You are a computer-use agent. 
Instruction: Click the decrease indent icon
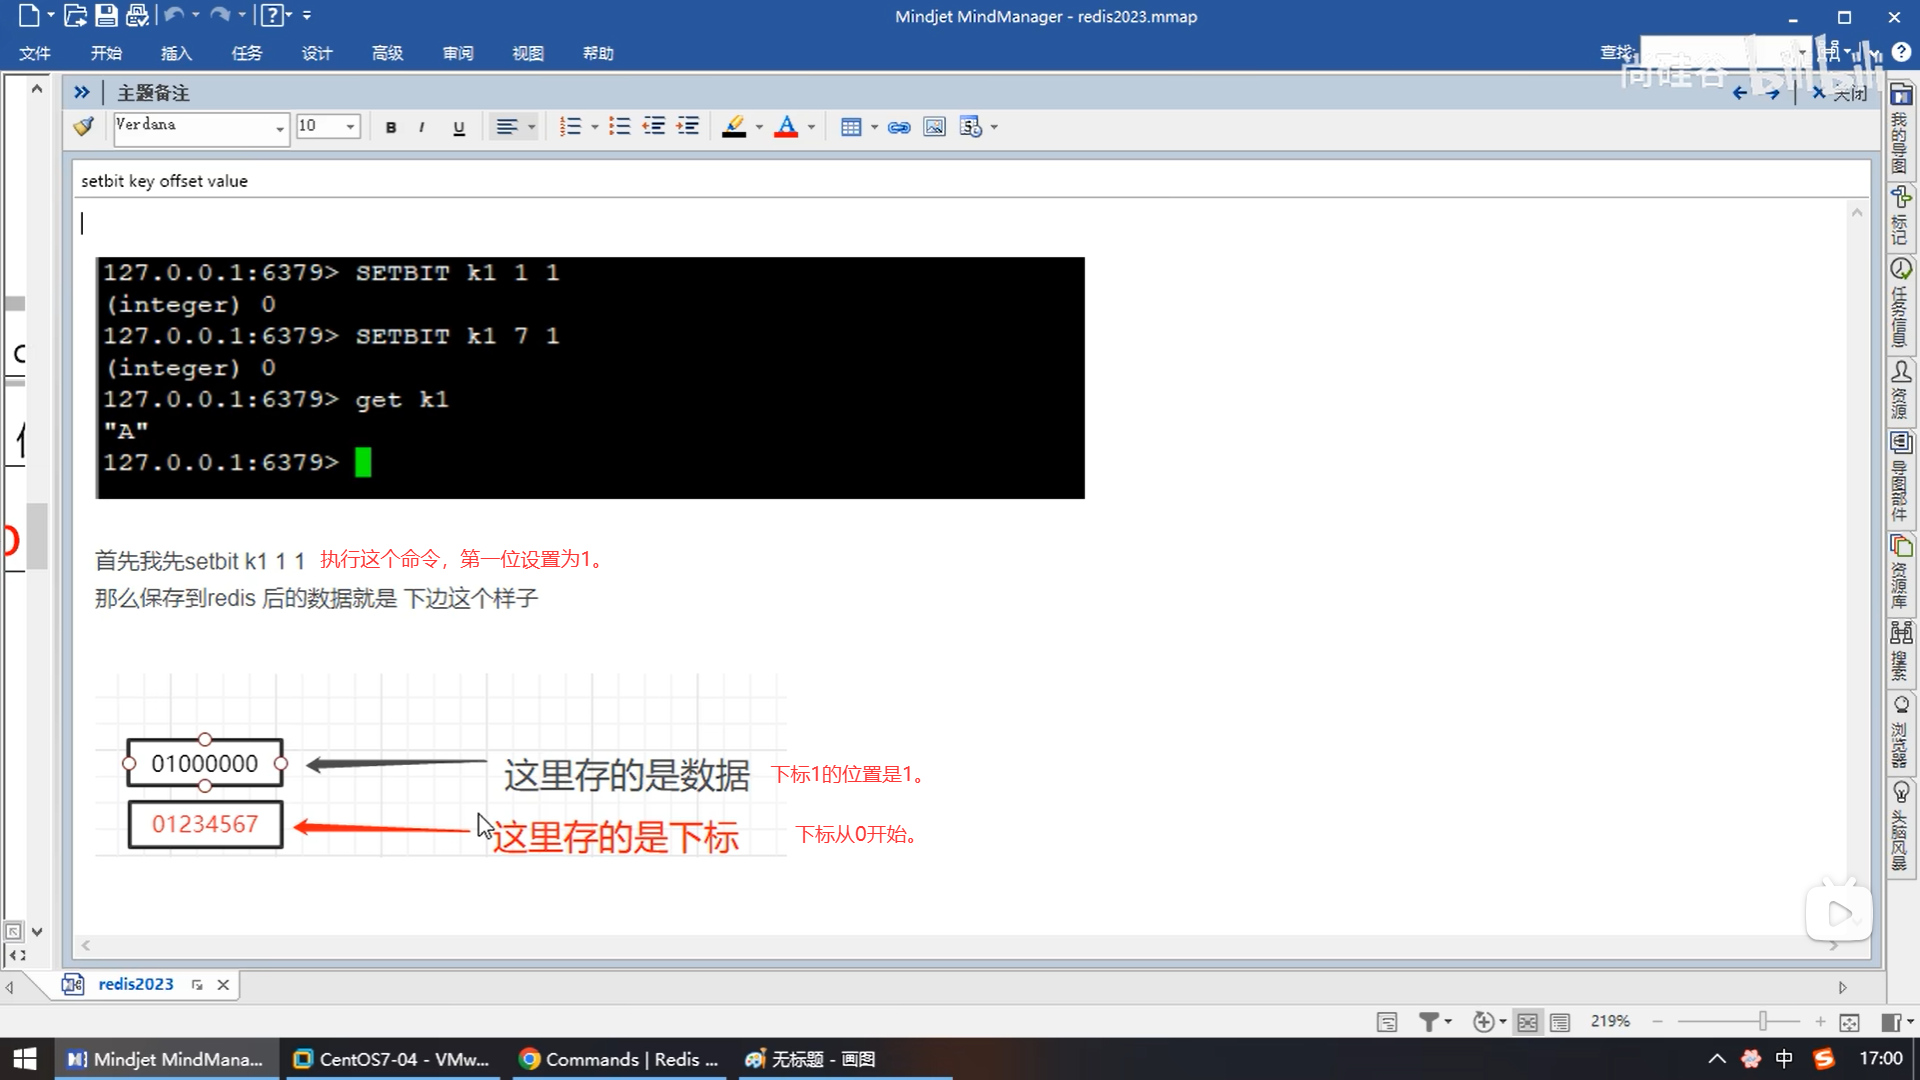[654, 127]
